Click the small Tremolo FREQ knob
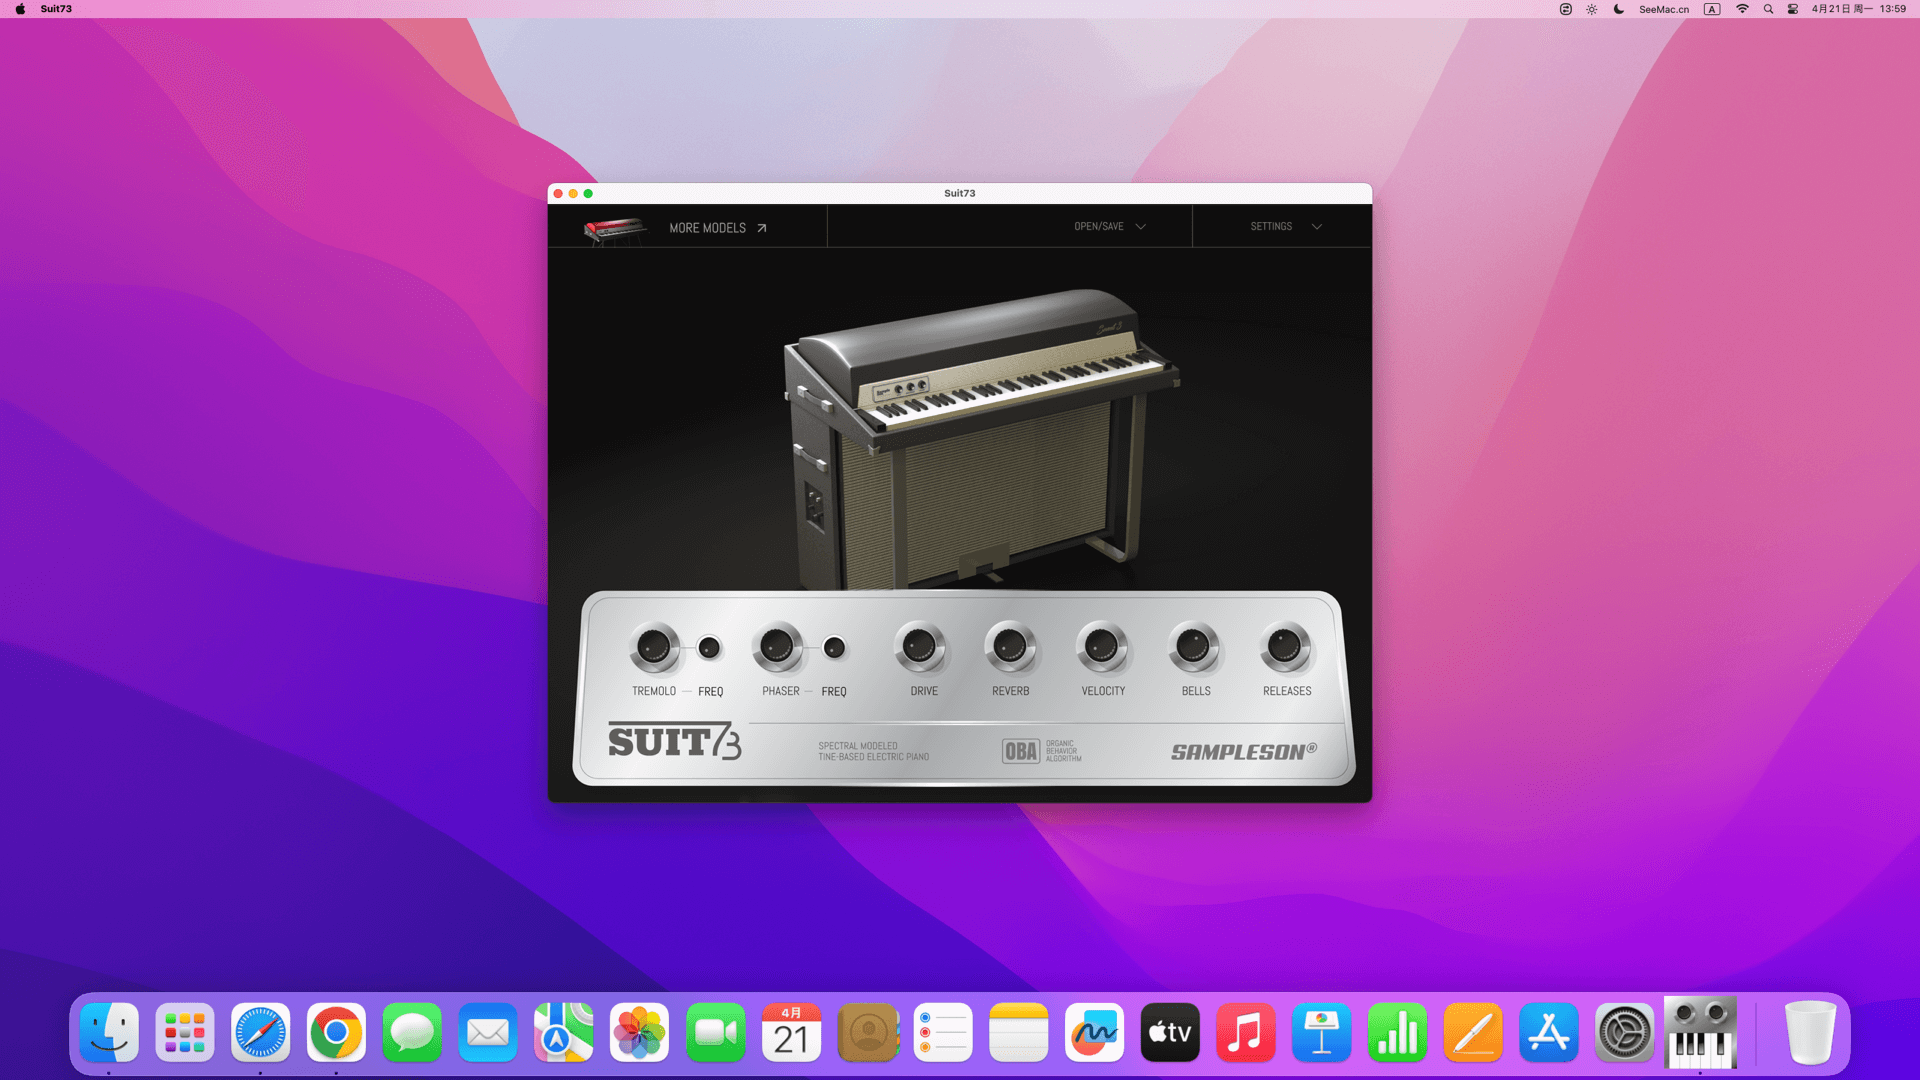 (709, 648)
